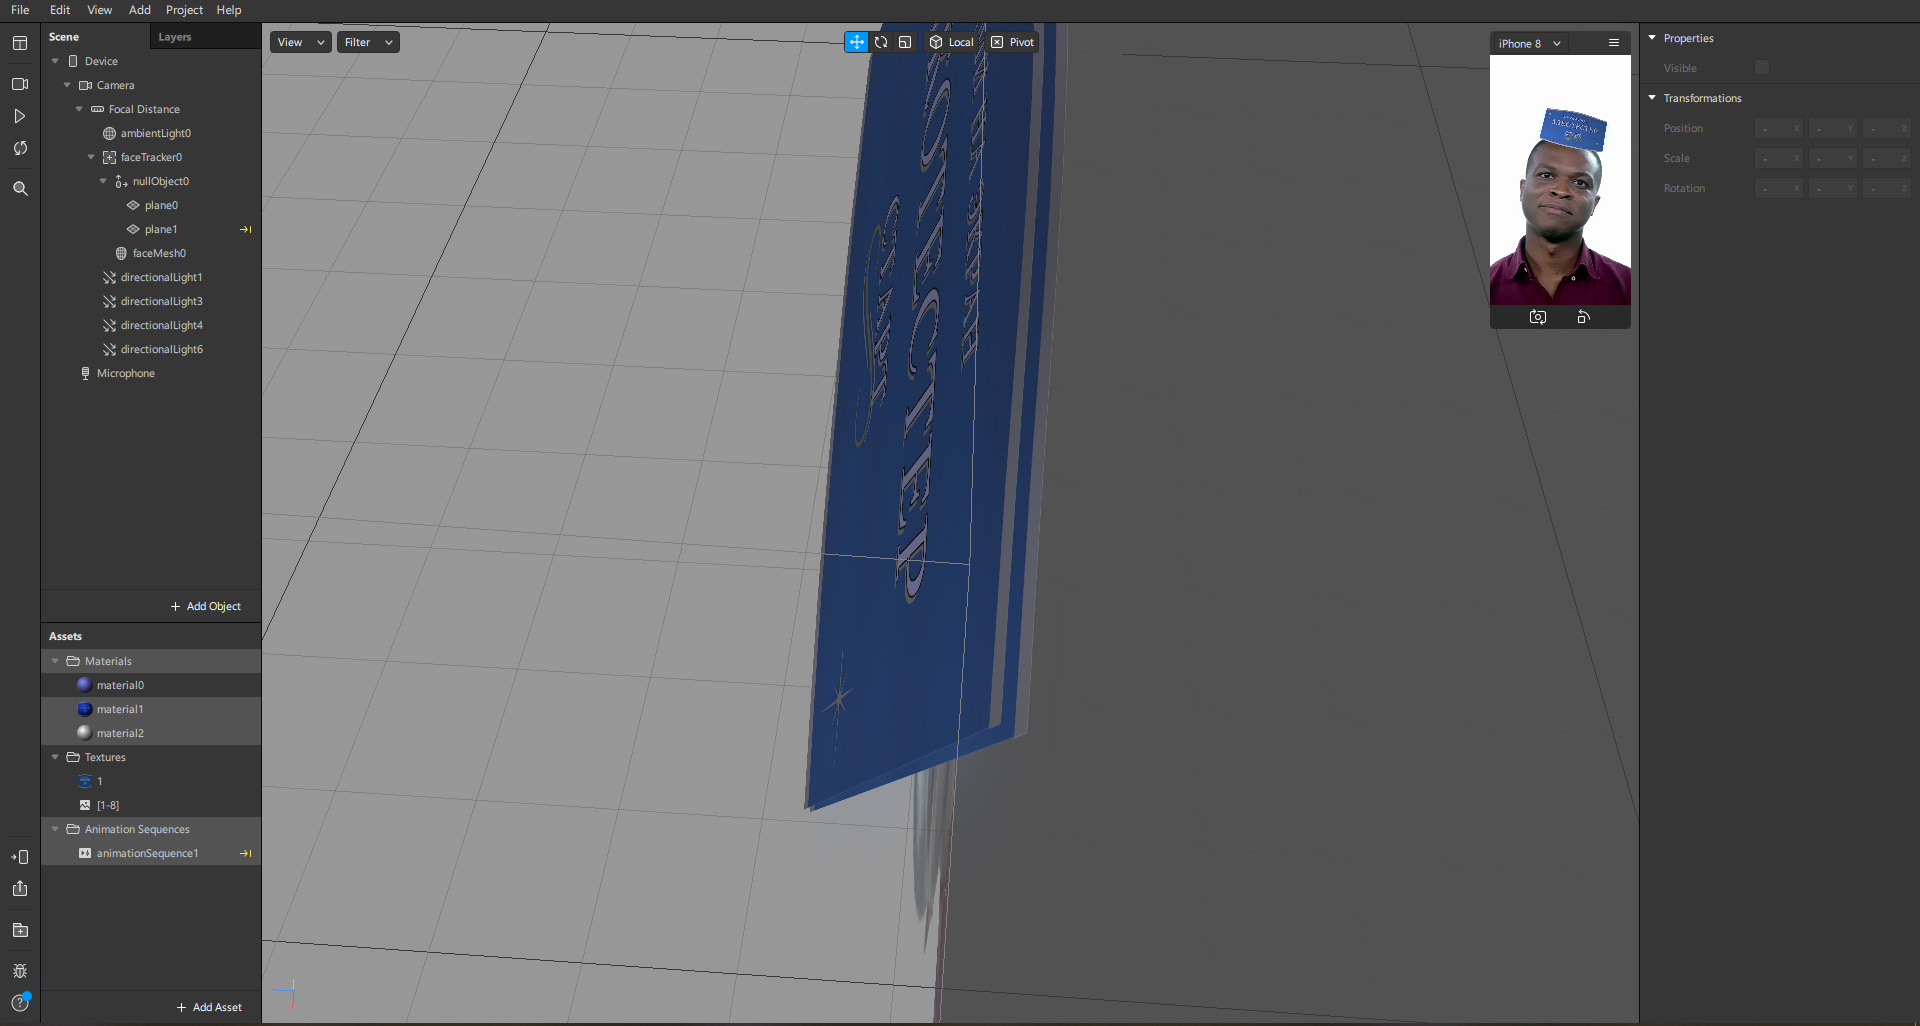This screenshot has width=1920, height=1026.
Task: Open search with the magnifier icon
Action: pyautogui.click(x=20, y=188)
